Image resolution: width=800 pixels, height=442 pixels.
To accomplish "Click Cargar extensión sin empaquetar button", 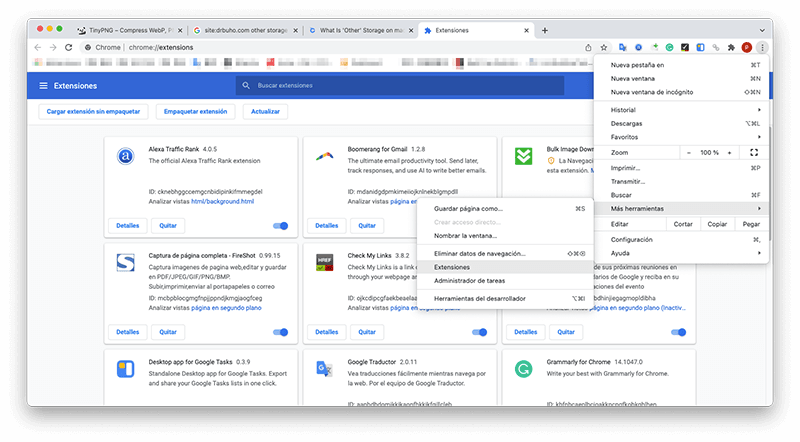I will [93, 112].
